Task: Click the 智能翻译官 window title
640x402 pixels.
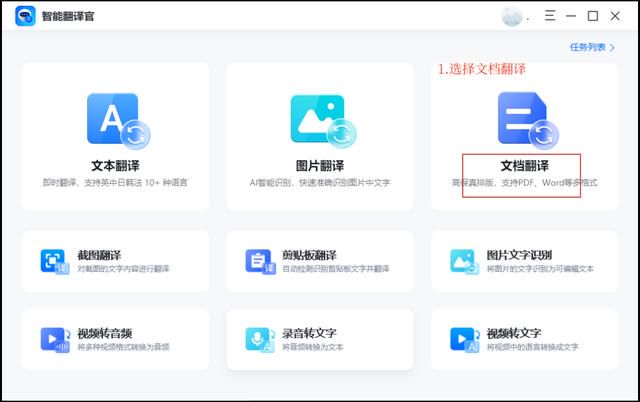Action: pyautogui.click(x=68, y=16)
